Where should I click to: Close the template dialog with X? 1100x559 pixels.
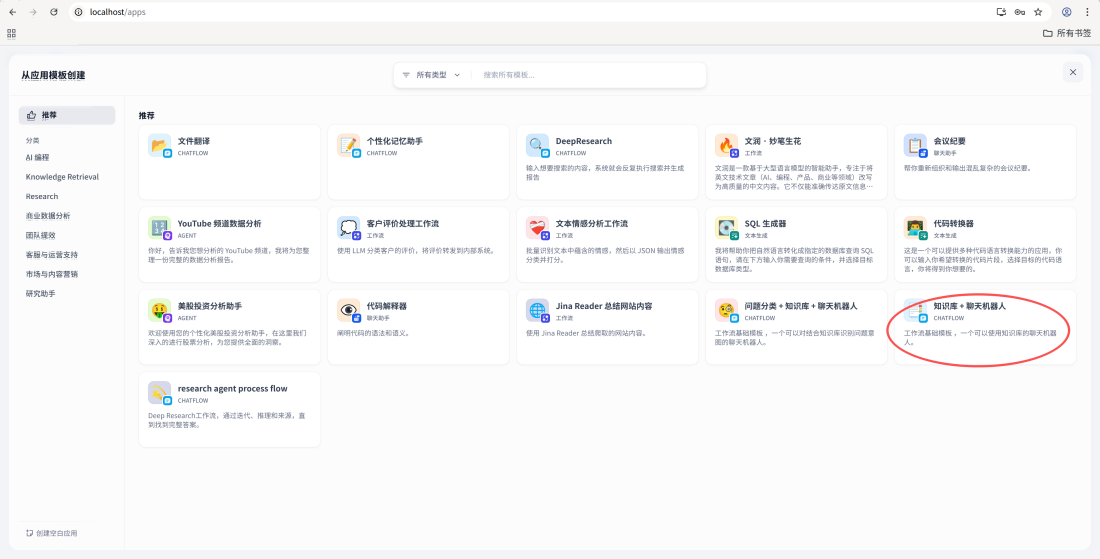(1073, 72)
